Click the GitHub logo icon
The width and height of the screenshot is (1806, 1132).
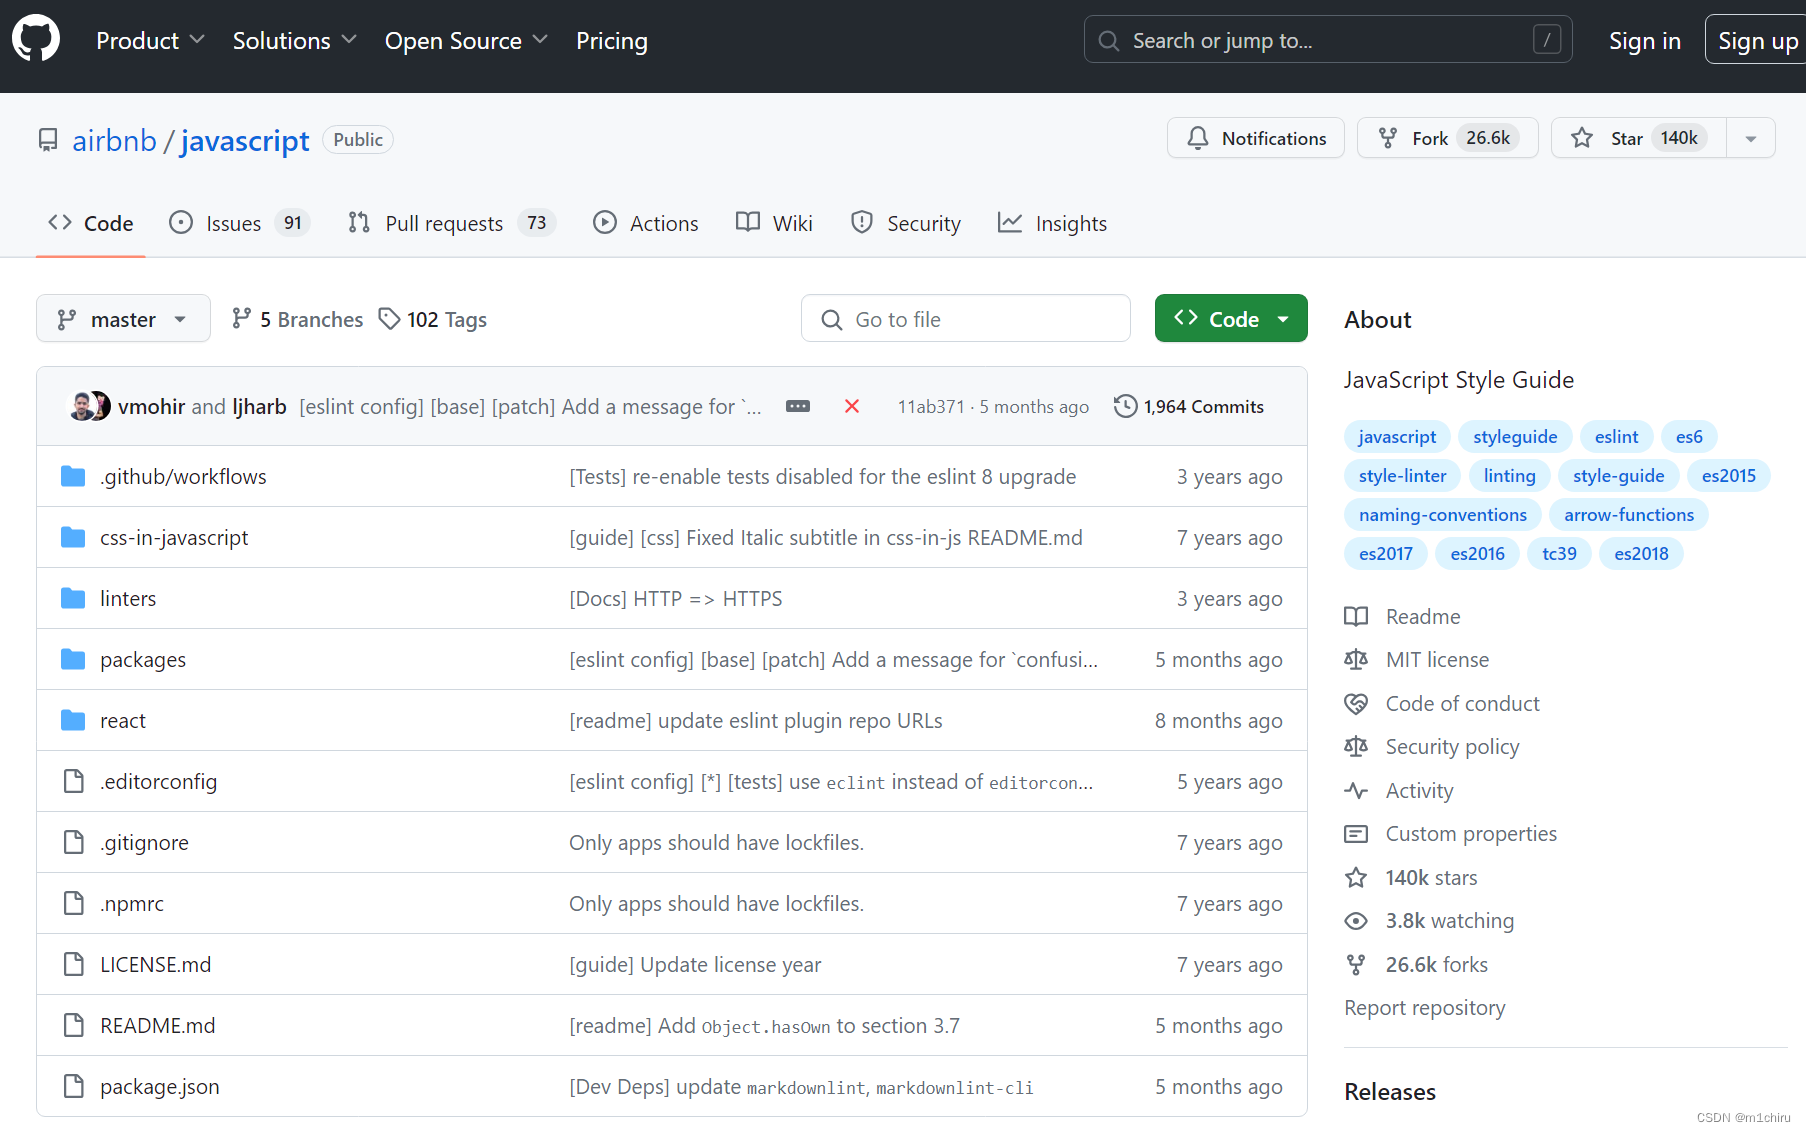coord(36,40)
